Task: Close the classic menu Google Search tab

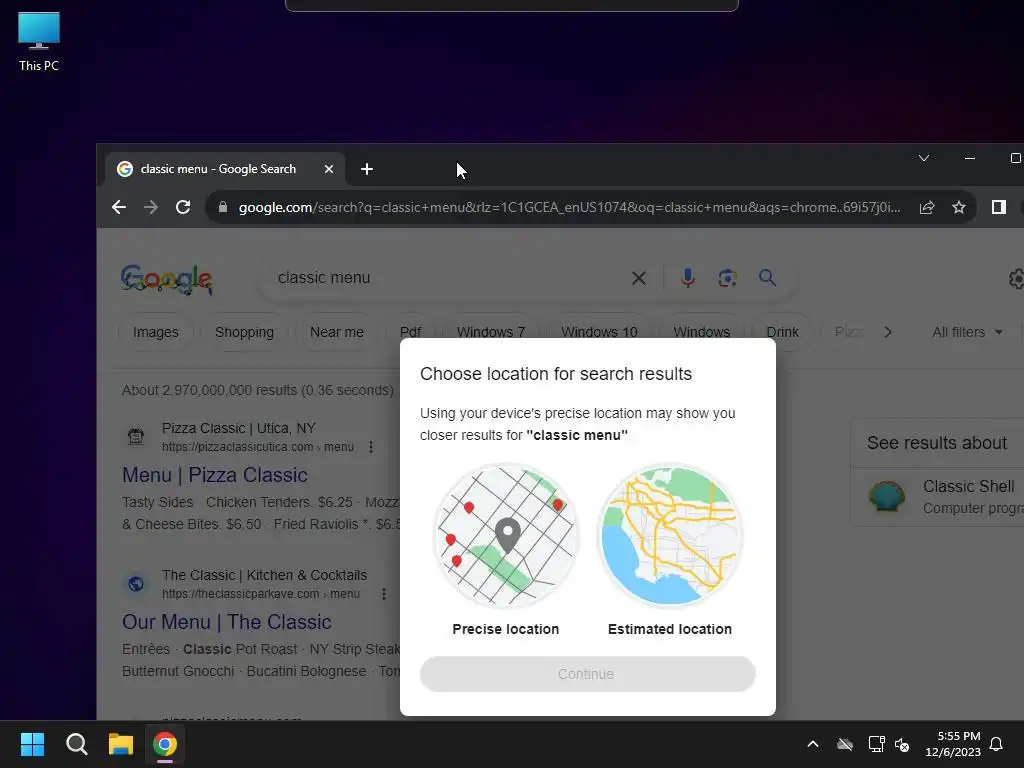Action: [x=329, y=169]
